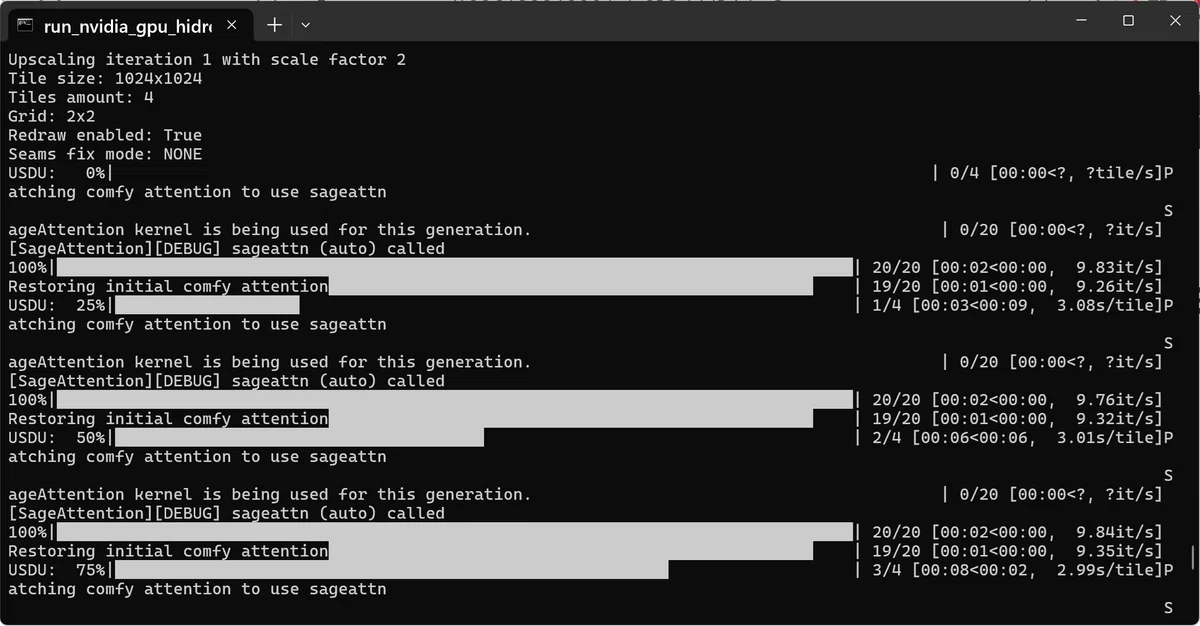This screenshot has width=1200, height=626.
Task: Maximize the terminal window
Action: [x=1128, y=20]
